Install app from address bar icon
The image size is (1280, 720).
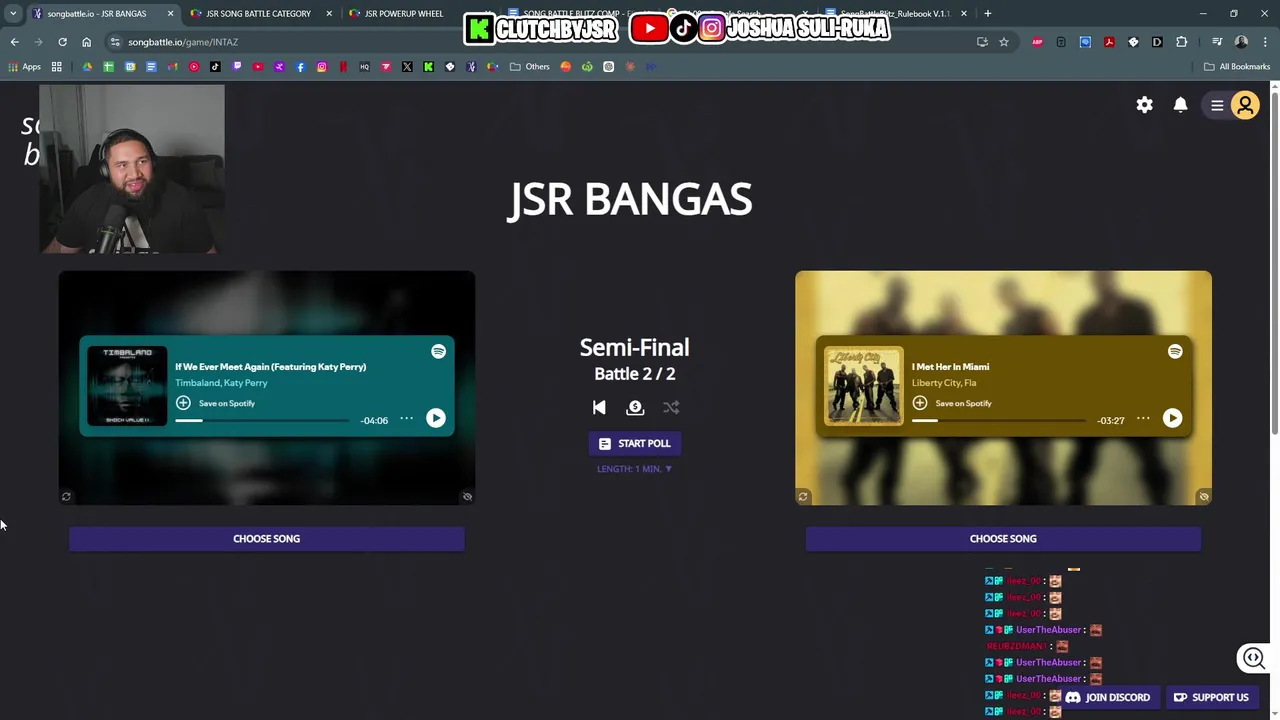(x=982, y=42)
